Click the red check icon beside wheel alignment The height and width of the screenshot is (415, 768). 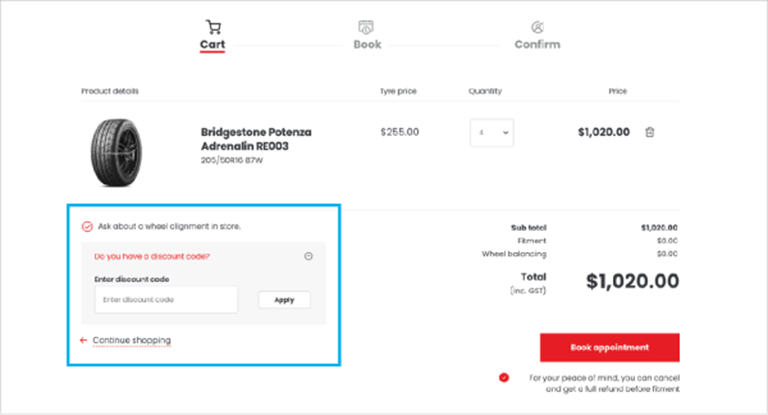tap(87, 226)
